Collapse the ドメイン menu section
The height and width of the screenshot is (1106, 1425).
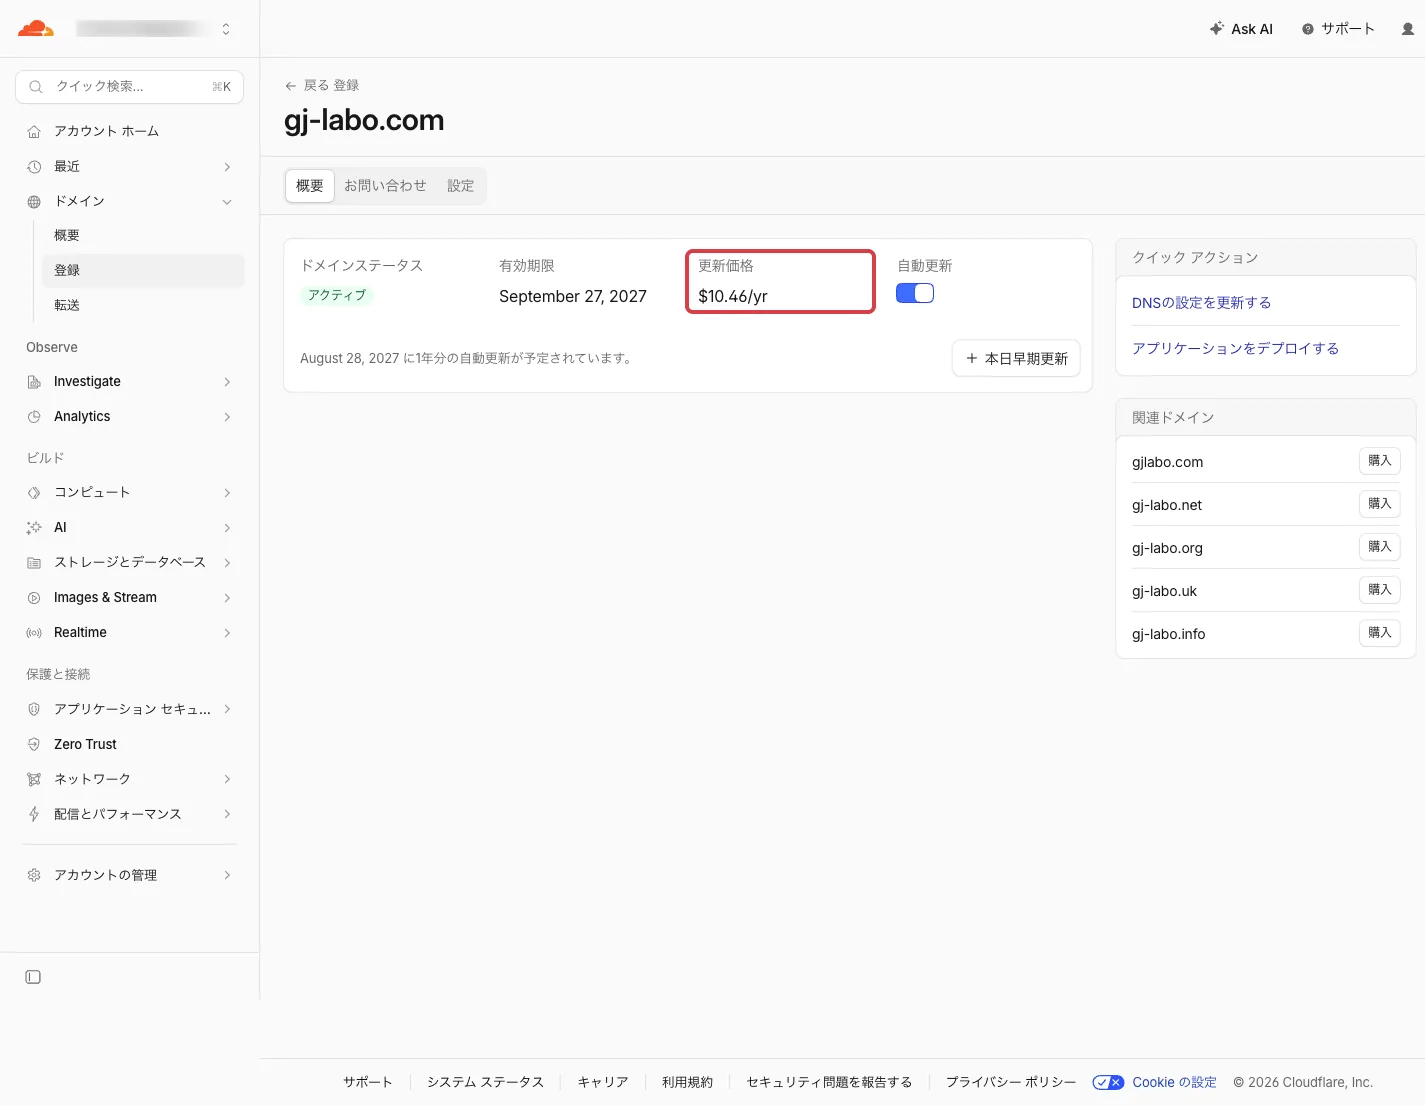pos(227,202)
